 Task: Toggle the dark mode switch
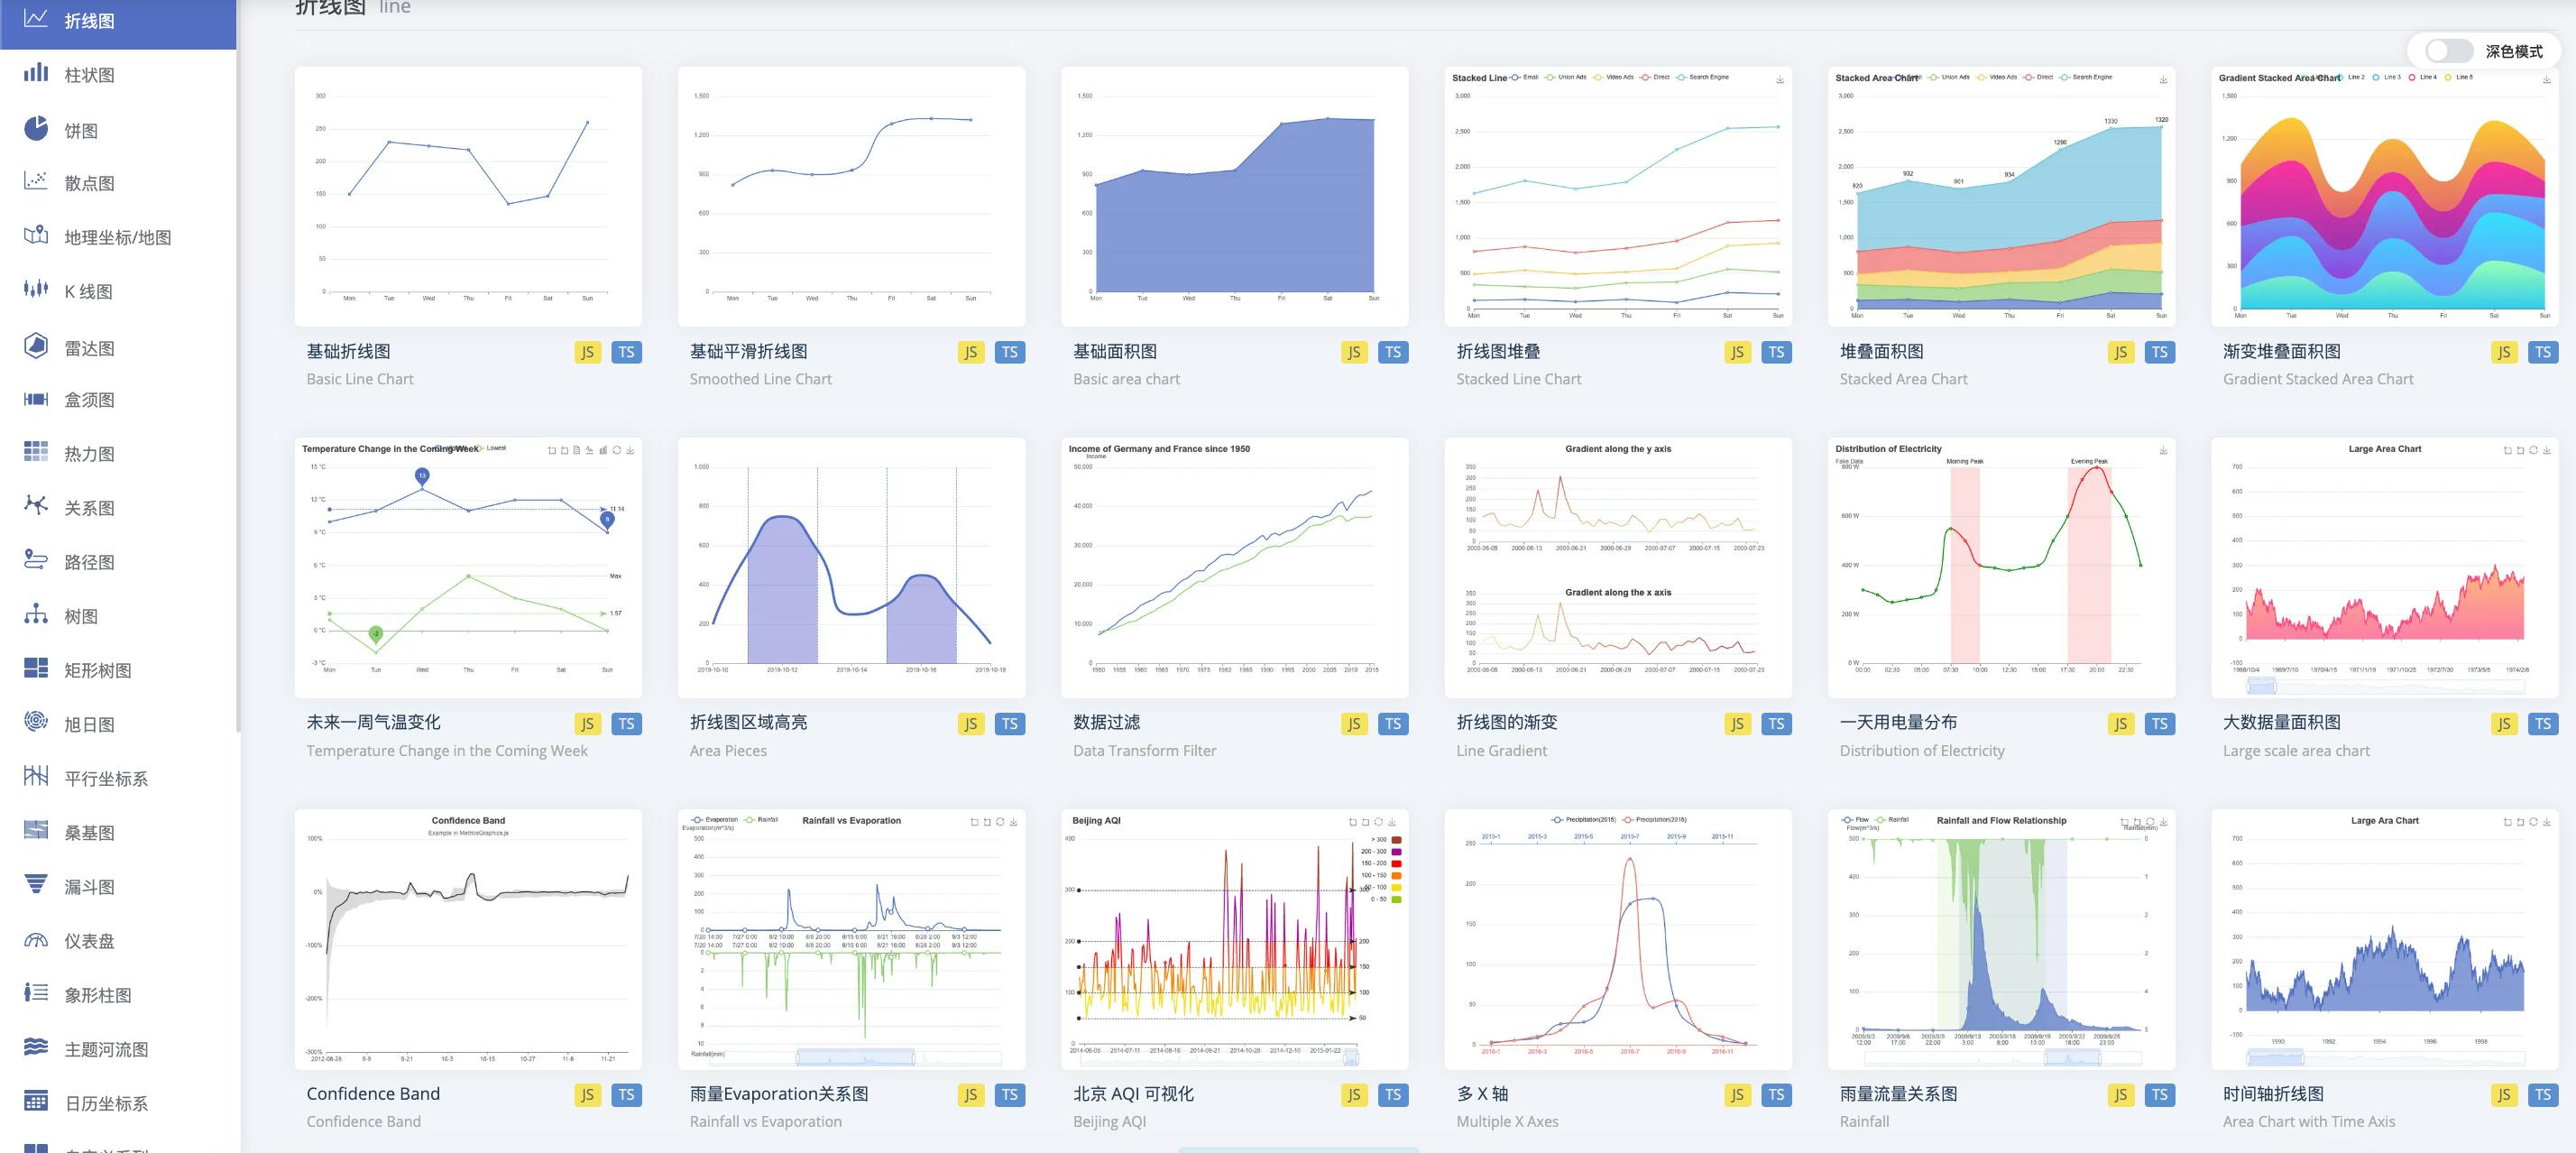pos(2448,51)
